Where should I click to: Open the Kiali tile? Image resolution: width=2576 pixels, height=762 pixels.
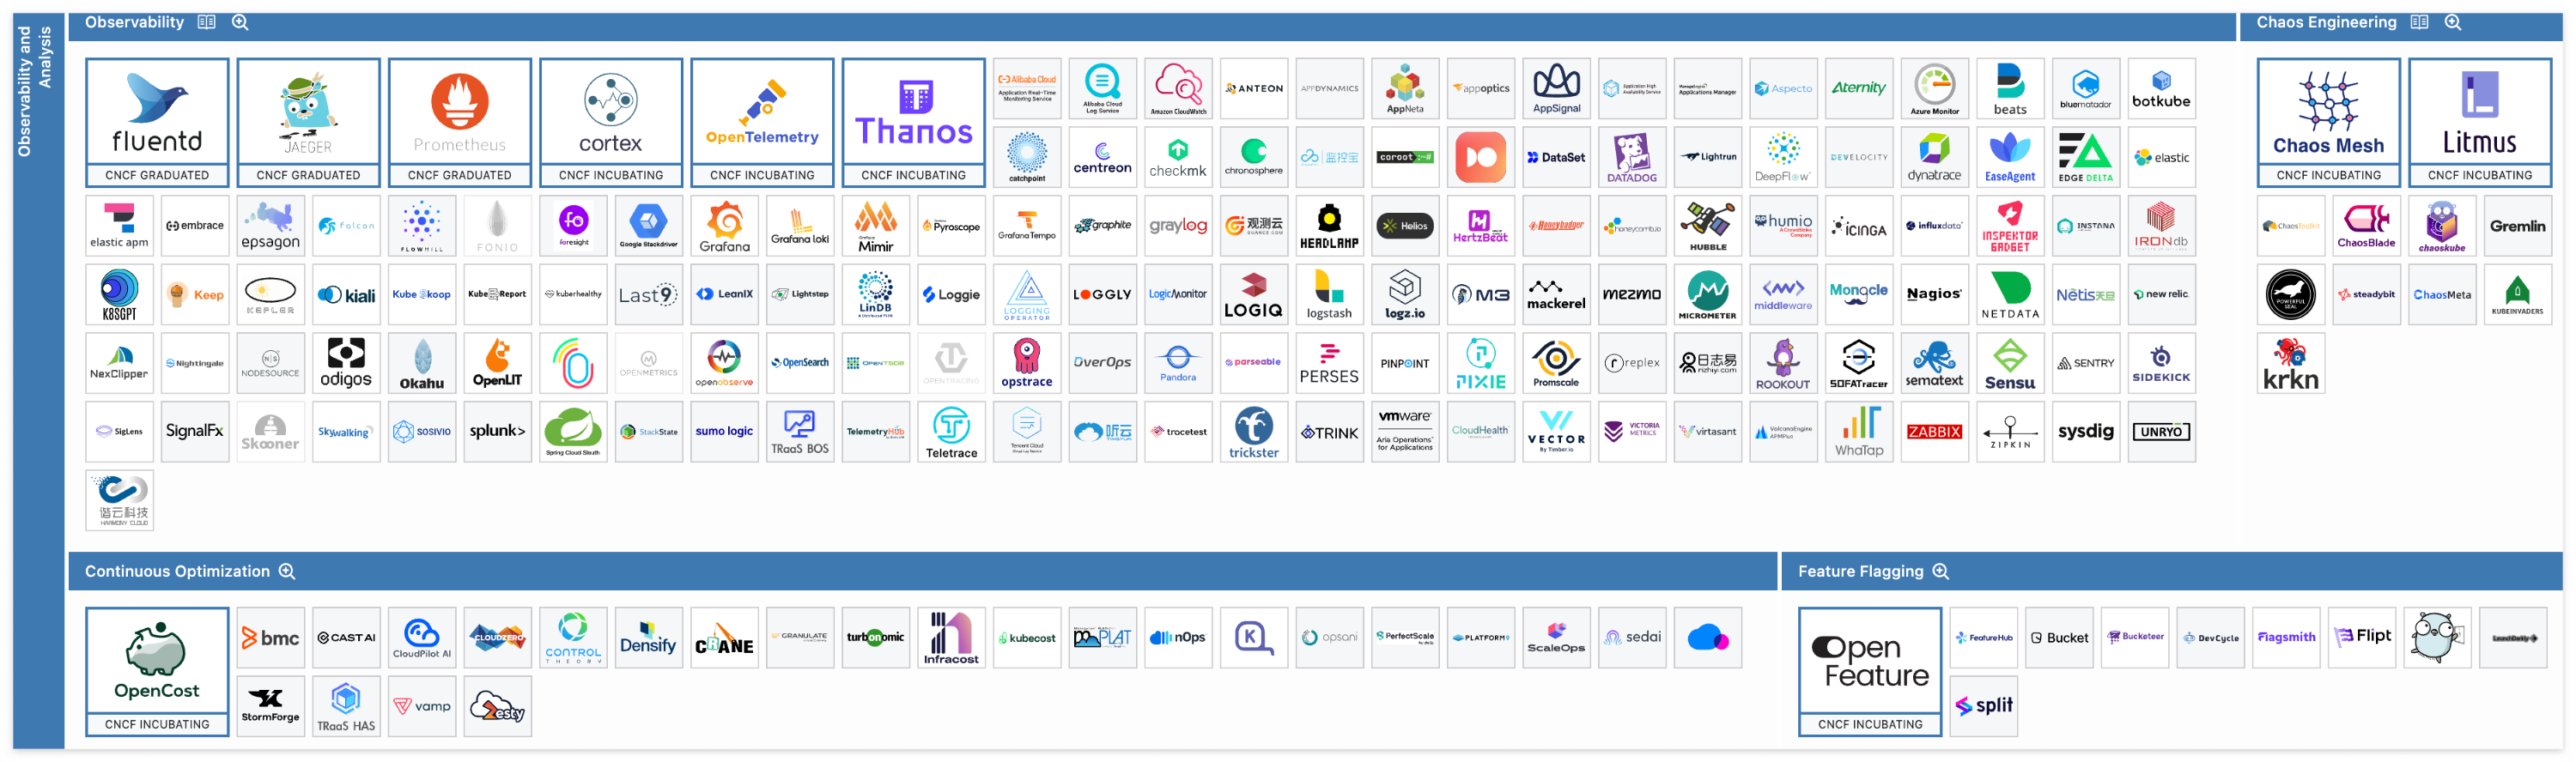(x=346, y=294)
